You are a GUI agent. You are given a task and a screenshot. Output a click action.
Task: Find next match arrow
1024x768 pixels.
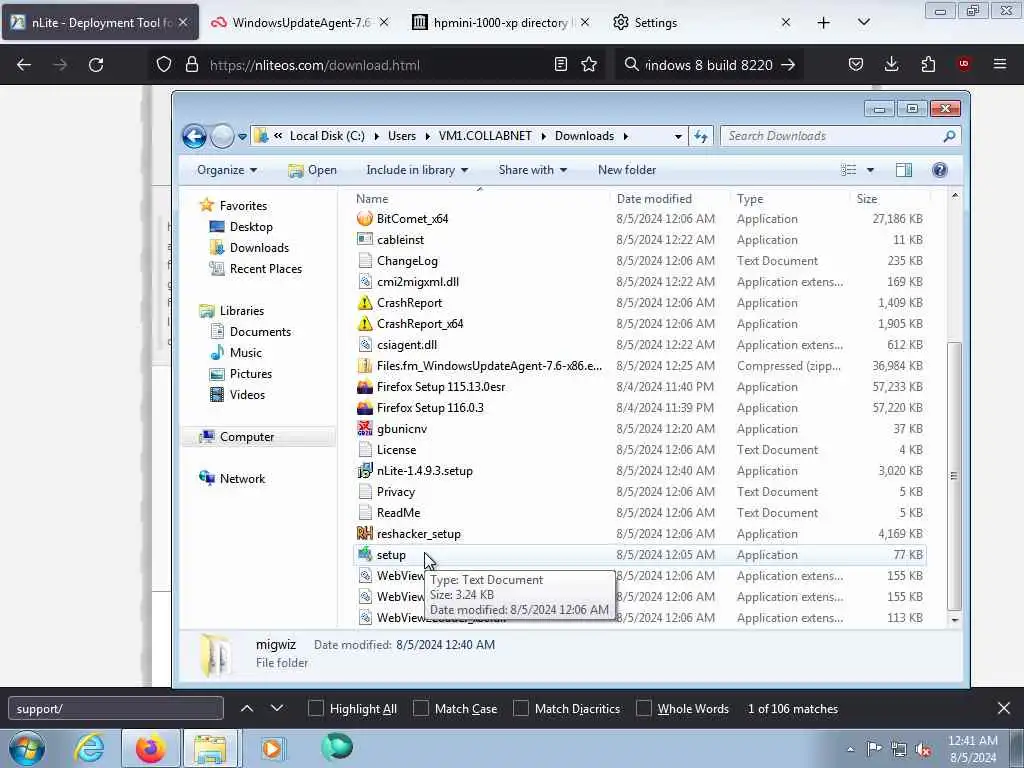(x=277, y=708)
